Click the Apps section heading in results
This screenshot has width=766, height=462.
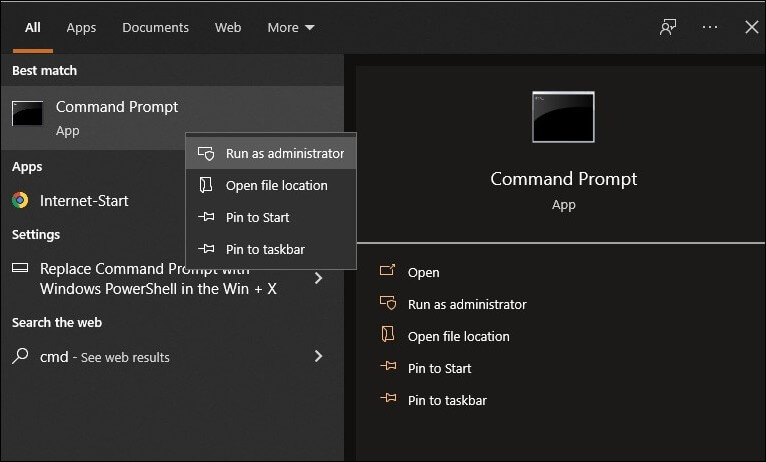coord(27,167)
